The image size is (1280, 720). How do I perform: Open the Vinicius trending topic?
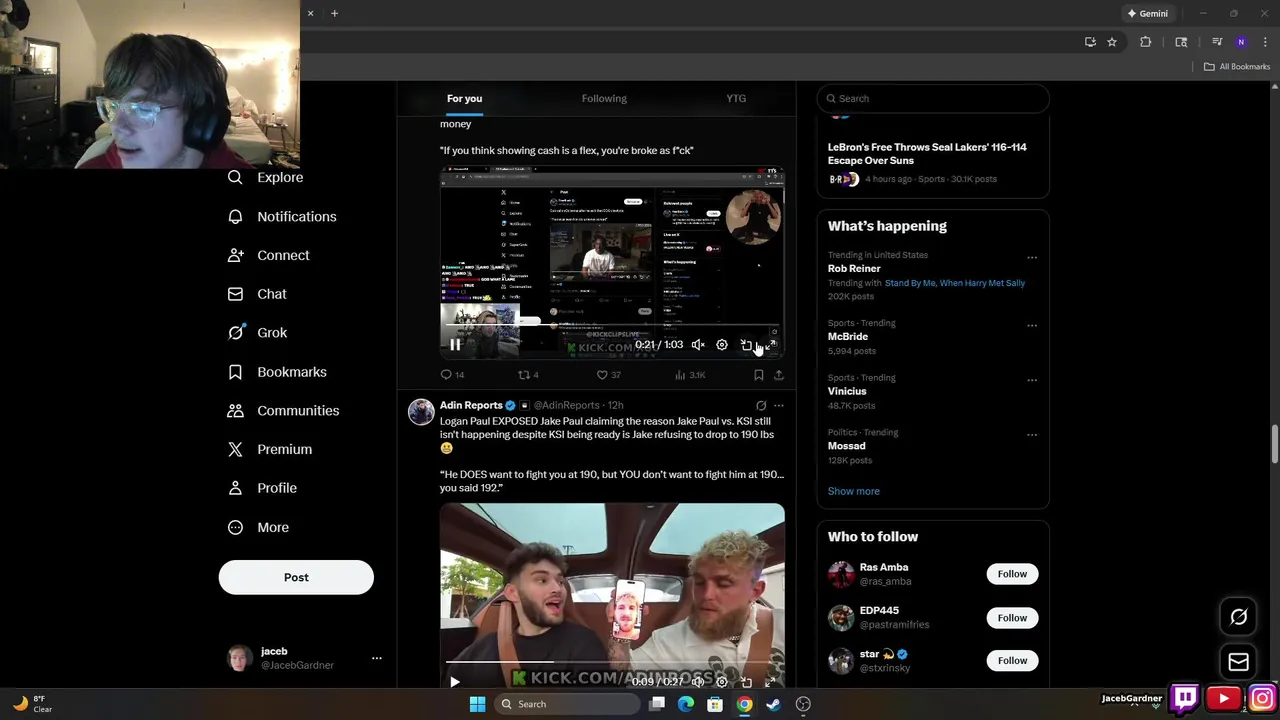tap(847, 391)
